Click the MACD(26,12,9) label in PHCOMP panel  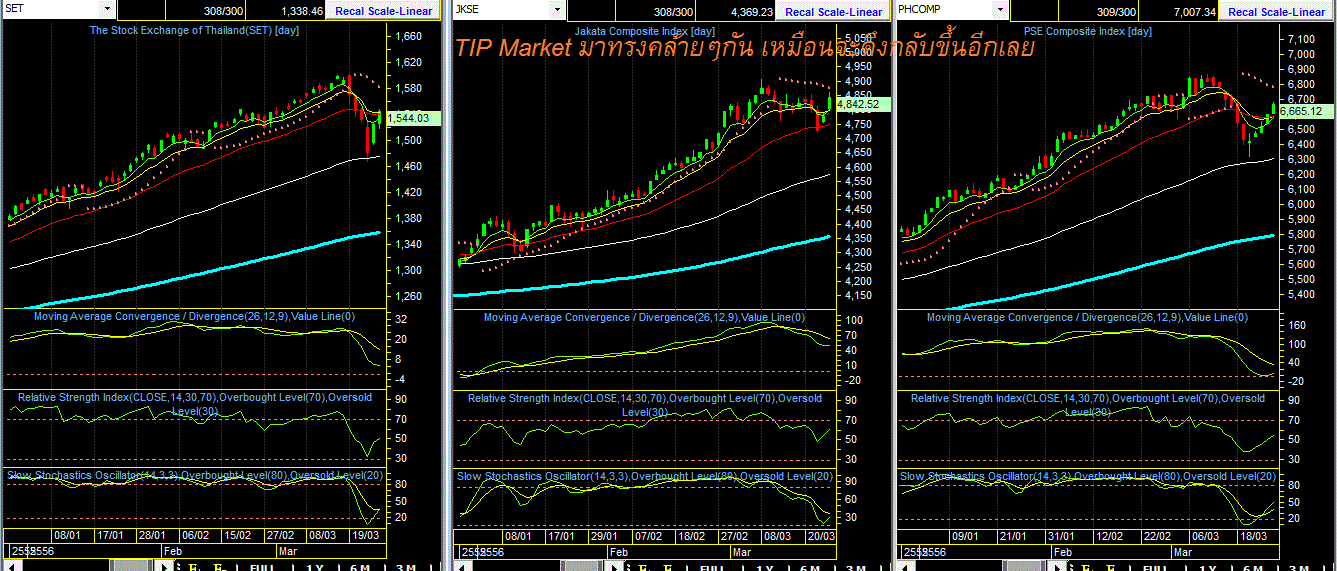[1087, 318]
